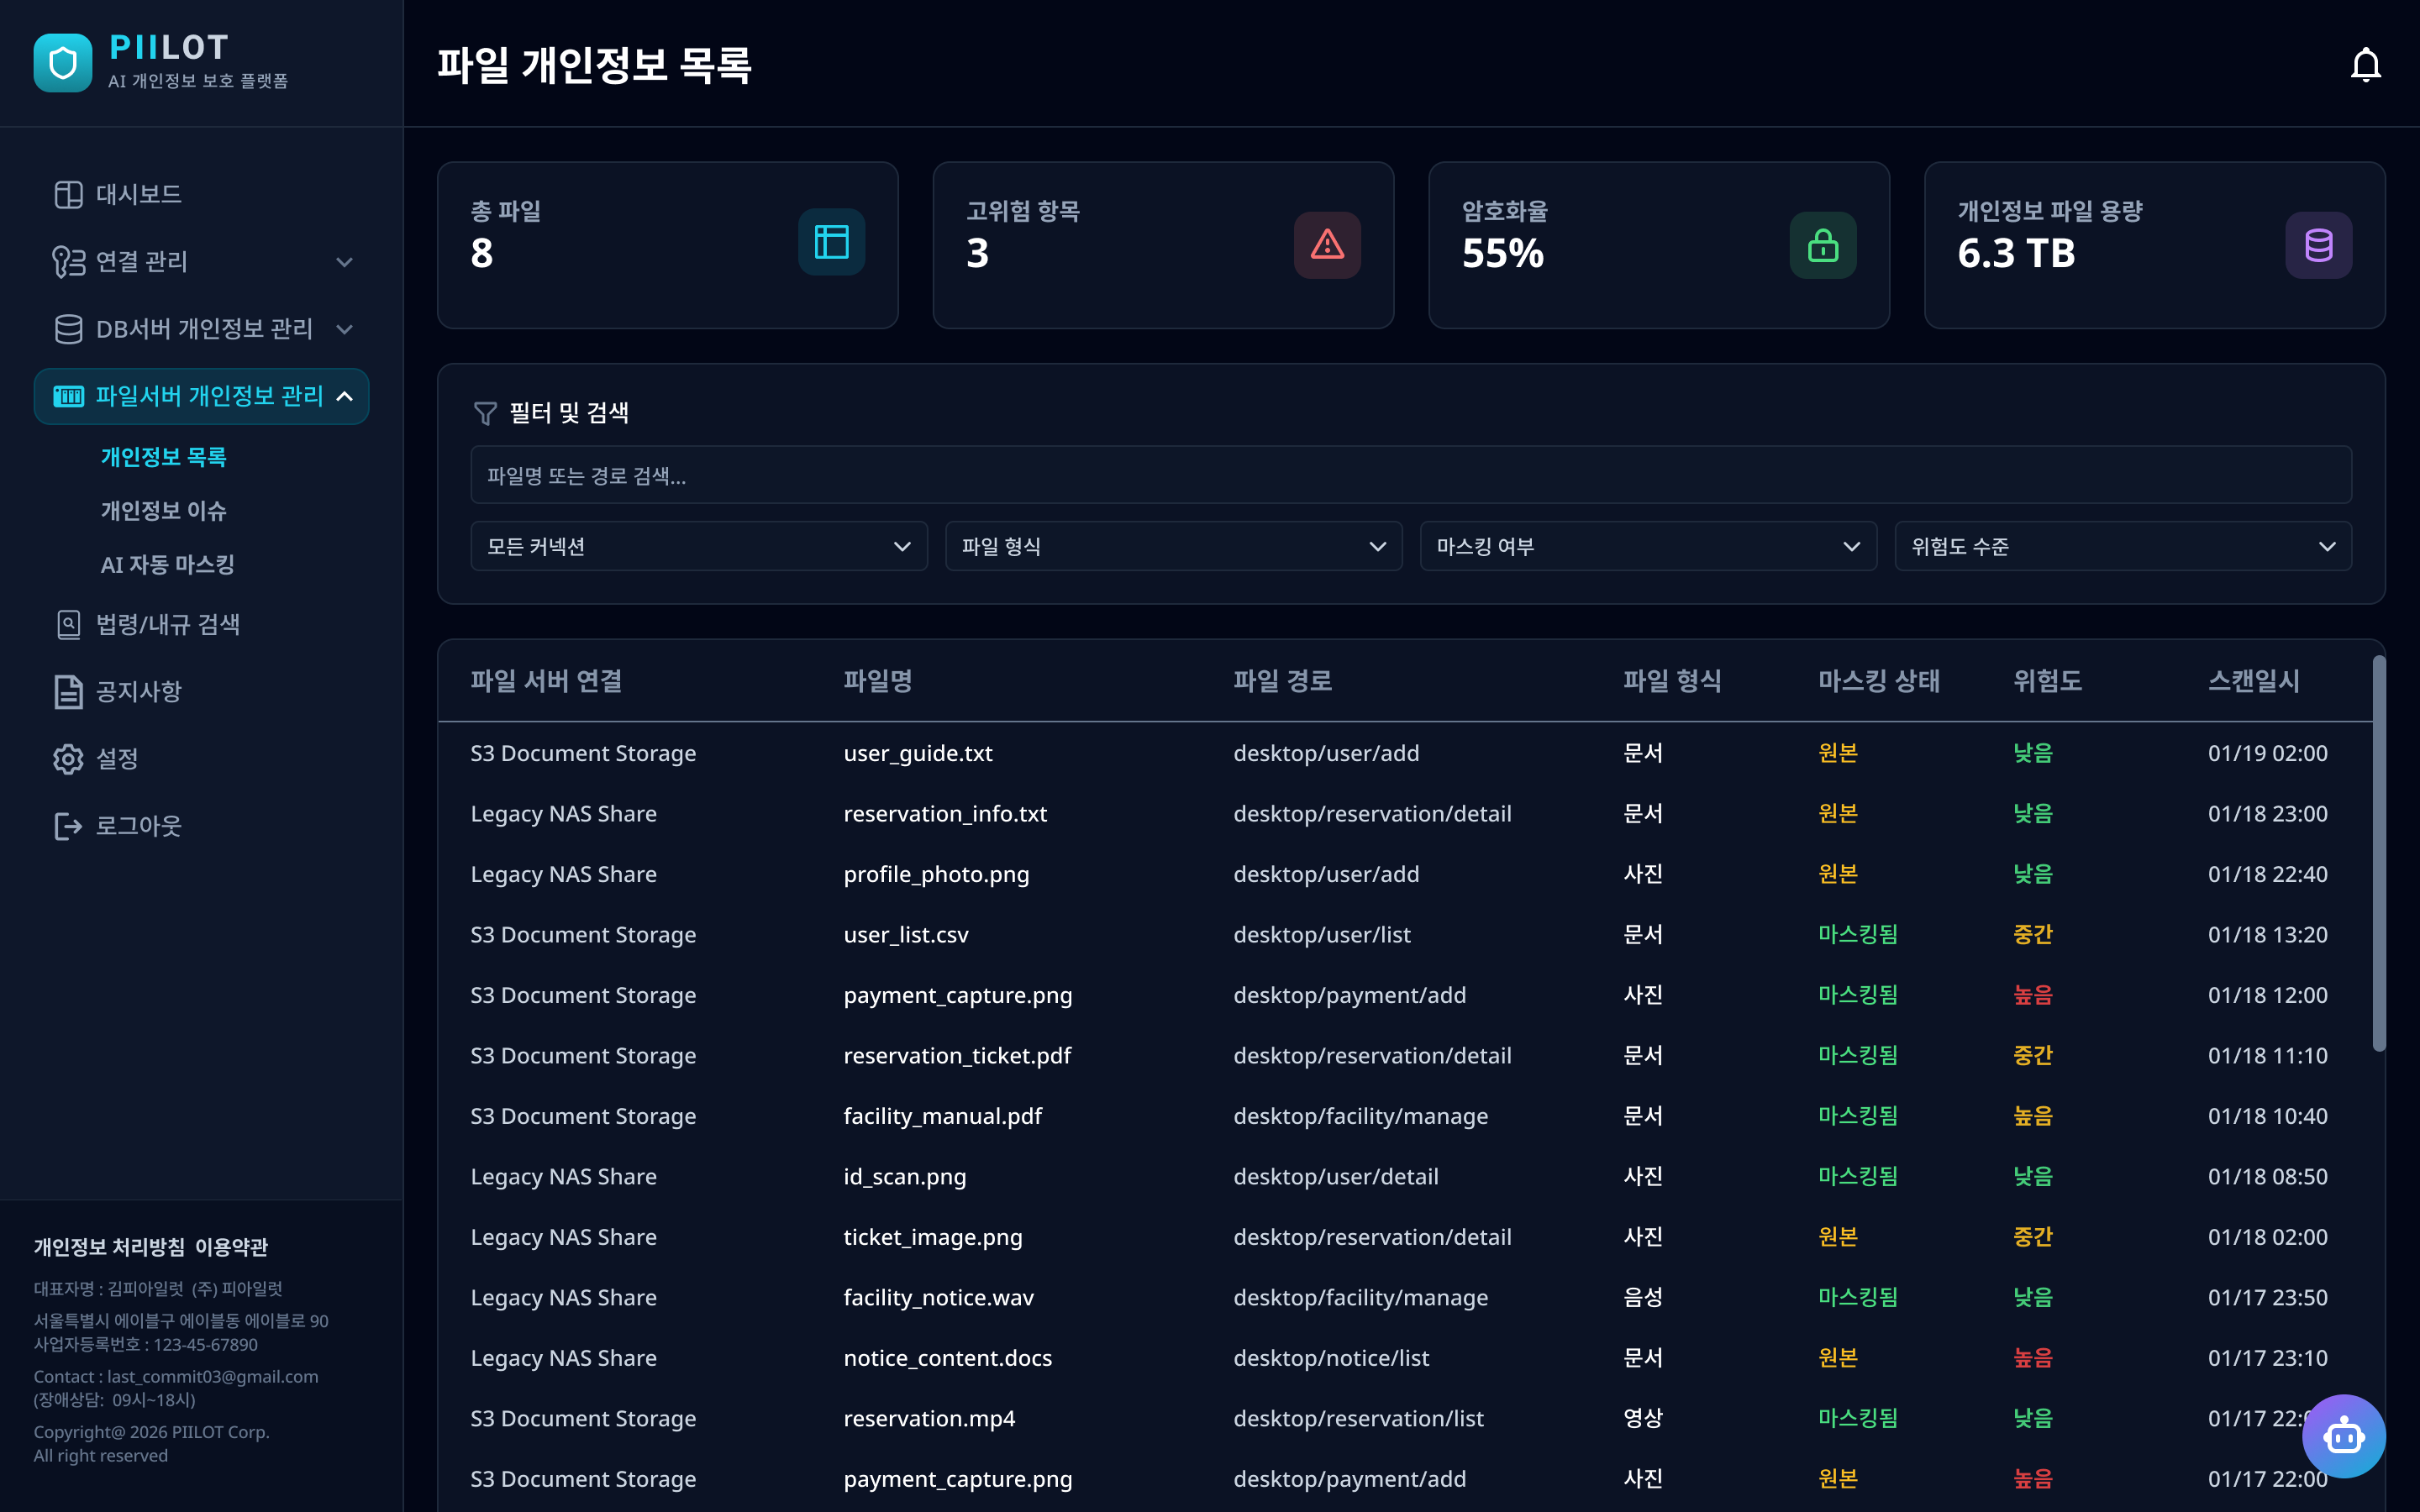Go to 대시보드 menu item

click(x=201, y=194)
